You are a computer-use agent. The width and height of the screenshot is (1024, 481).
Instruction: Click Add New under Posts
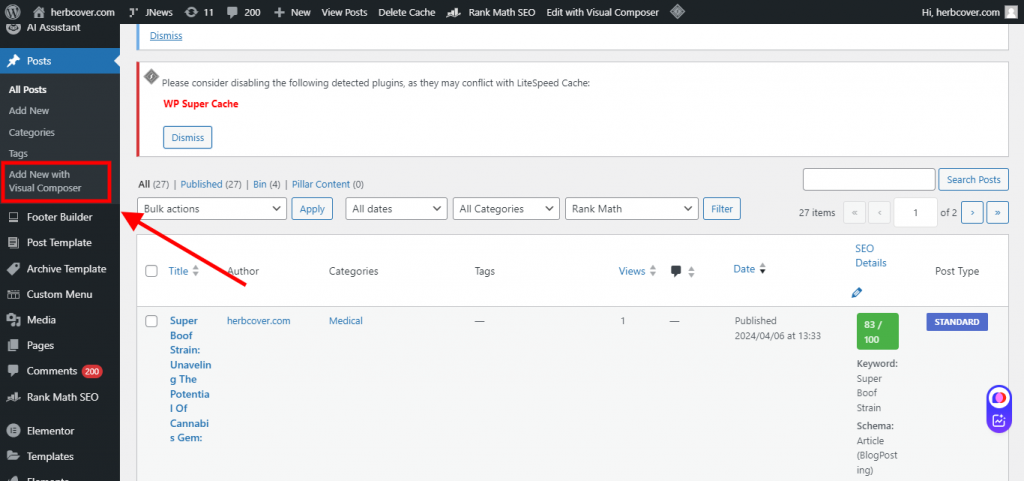(29, 111)
